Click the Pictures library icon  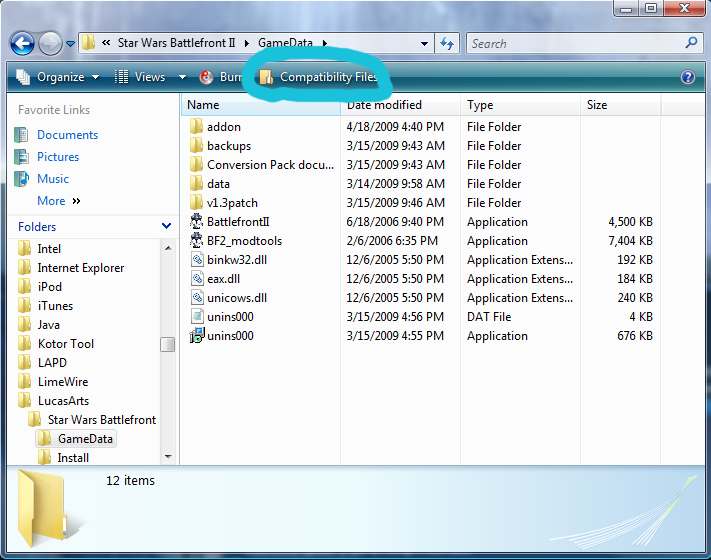(21, 156)
